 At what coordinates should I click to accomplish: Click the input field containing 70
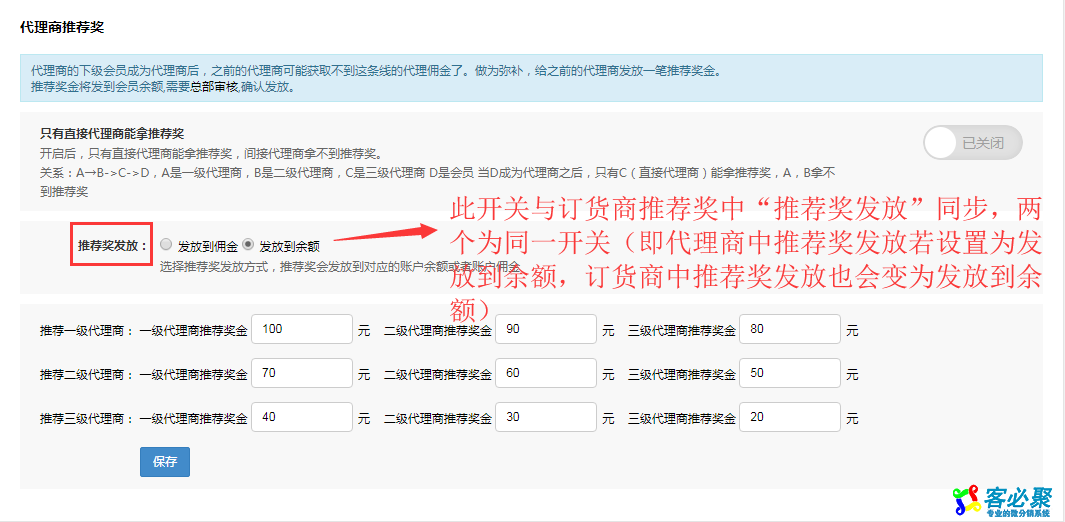302,373
